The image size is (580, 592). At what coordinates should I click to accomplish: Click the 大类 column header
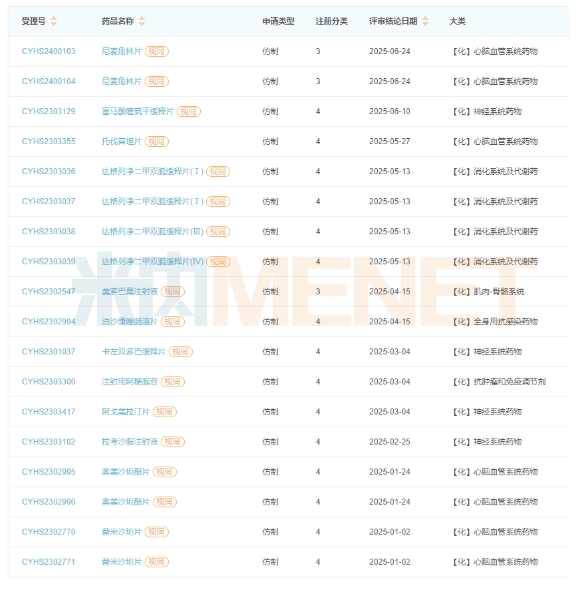[x=457, y=21]
